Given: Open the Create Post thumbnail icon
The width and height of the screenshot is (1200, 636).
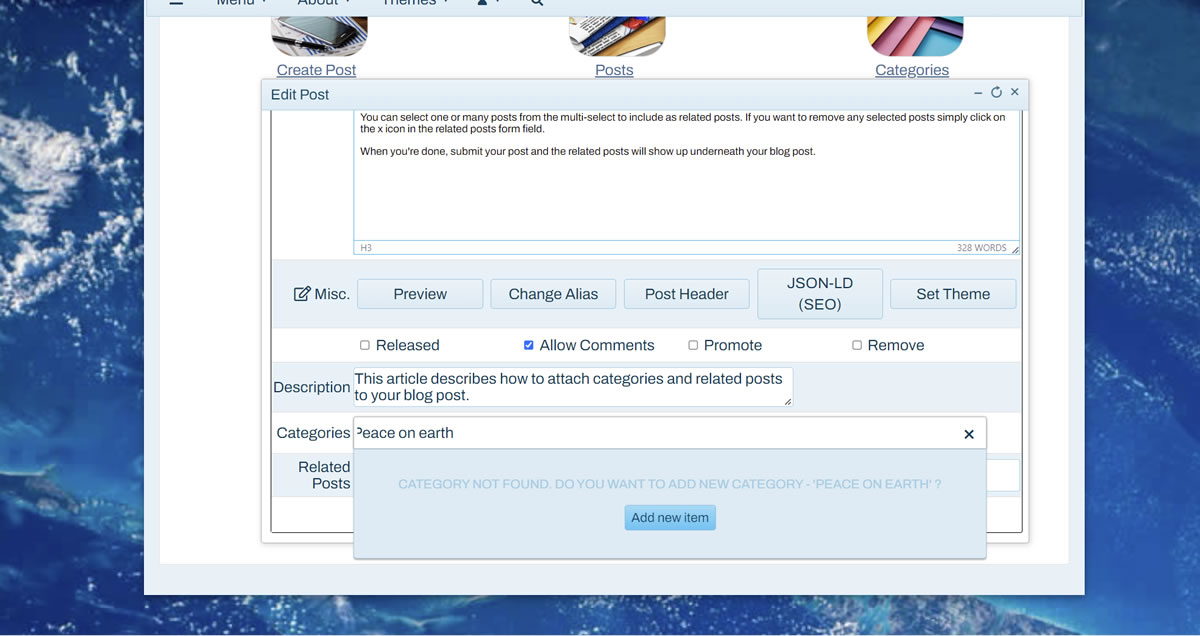Looking at the screenshot, I should 319,36.
